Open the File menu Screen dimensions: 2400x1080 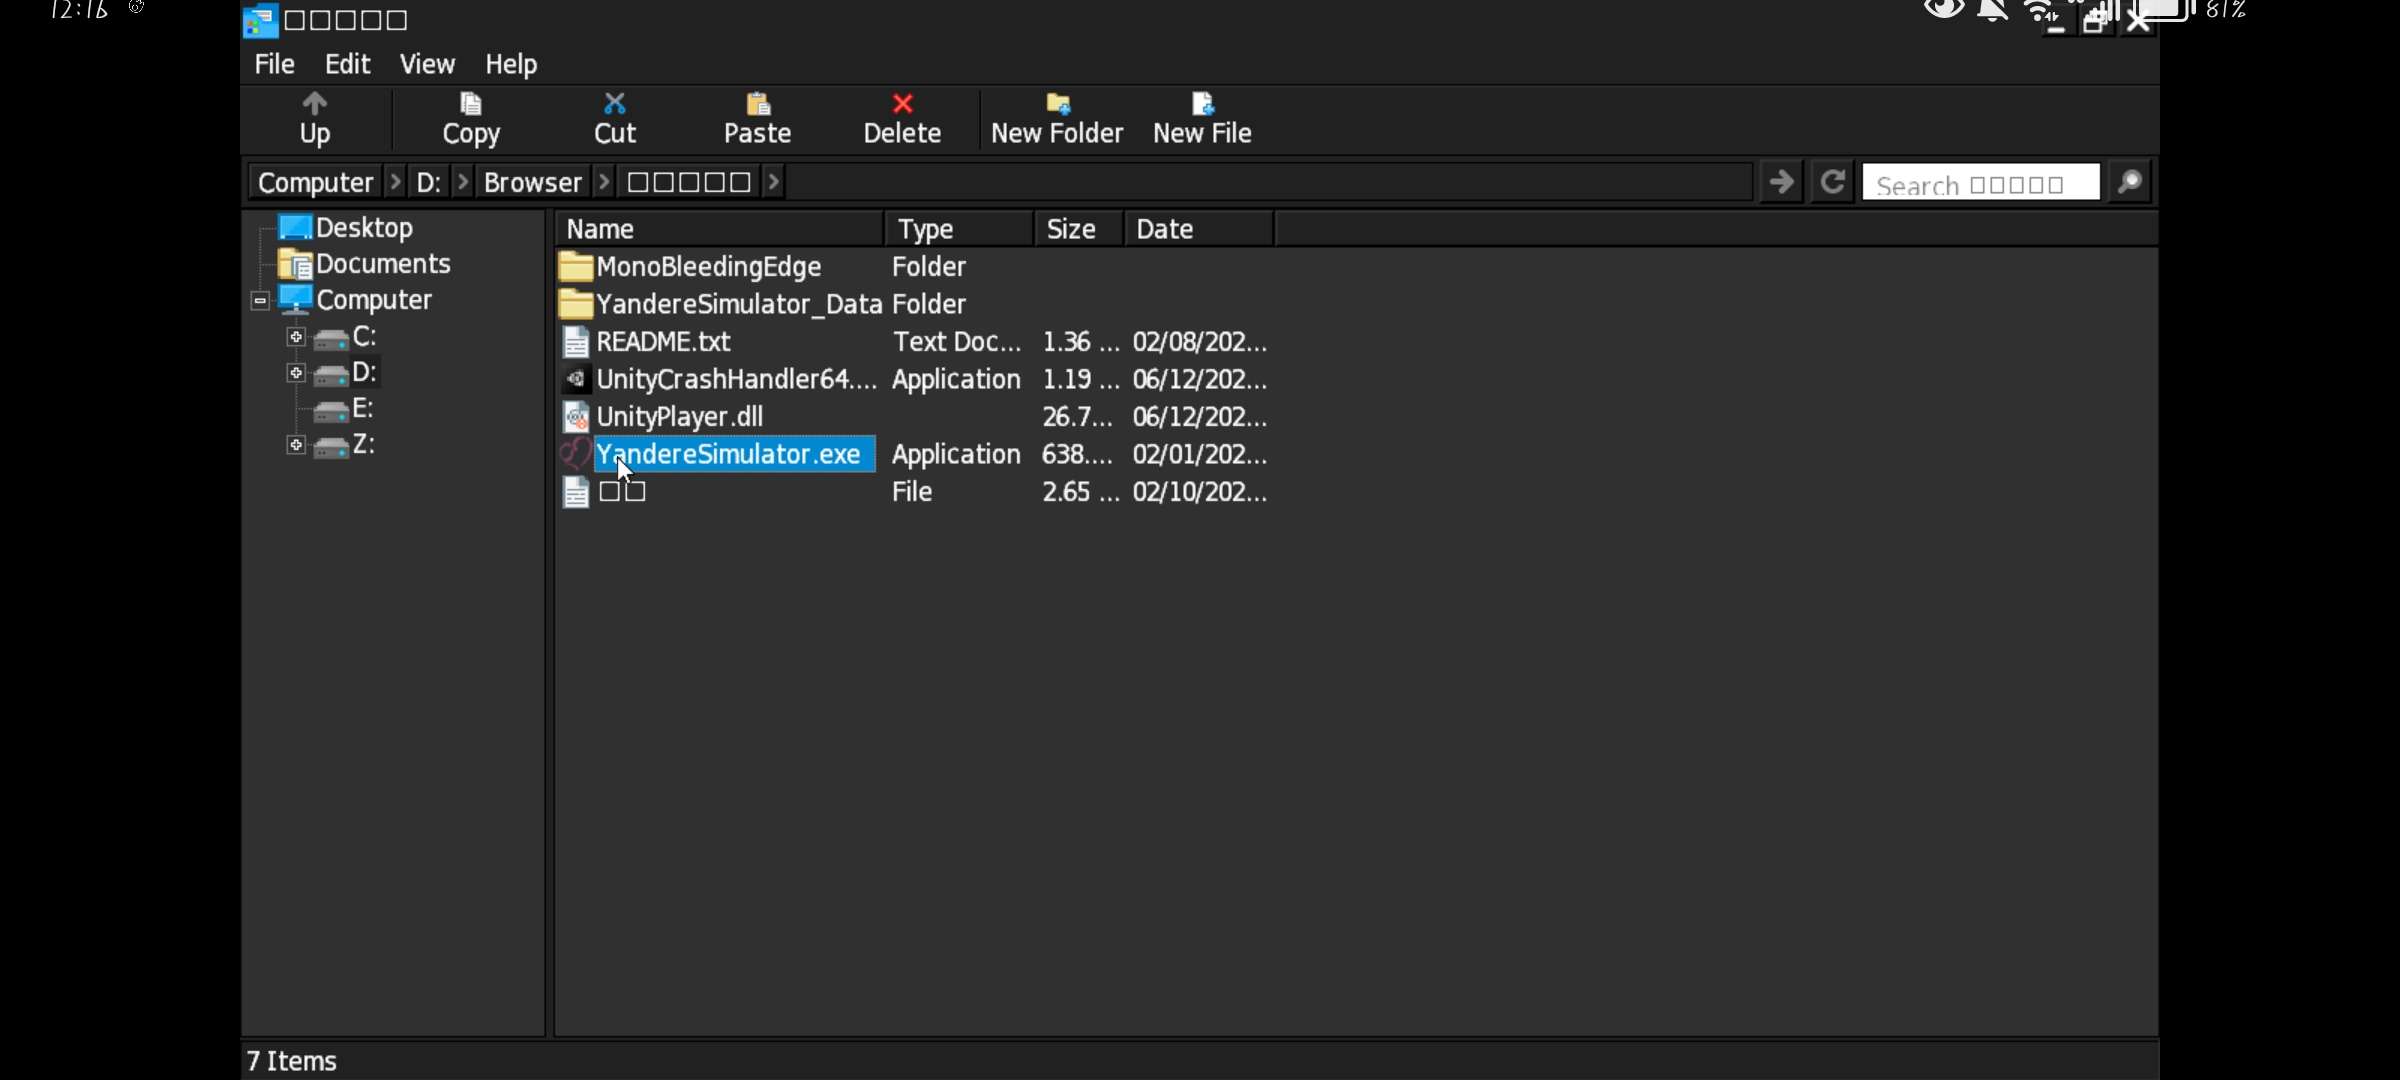[x=274, y=64]
